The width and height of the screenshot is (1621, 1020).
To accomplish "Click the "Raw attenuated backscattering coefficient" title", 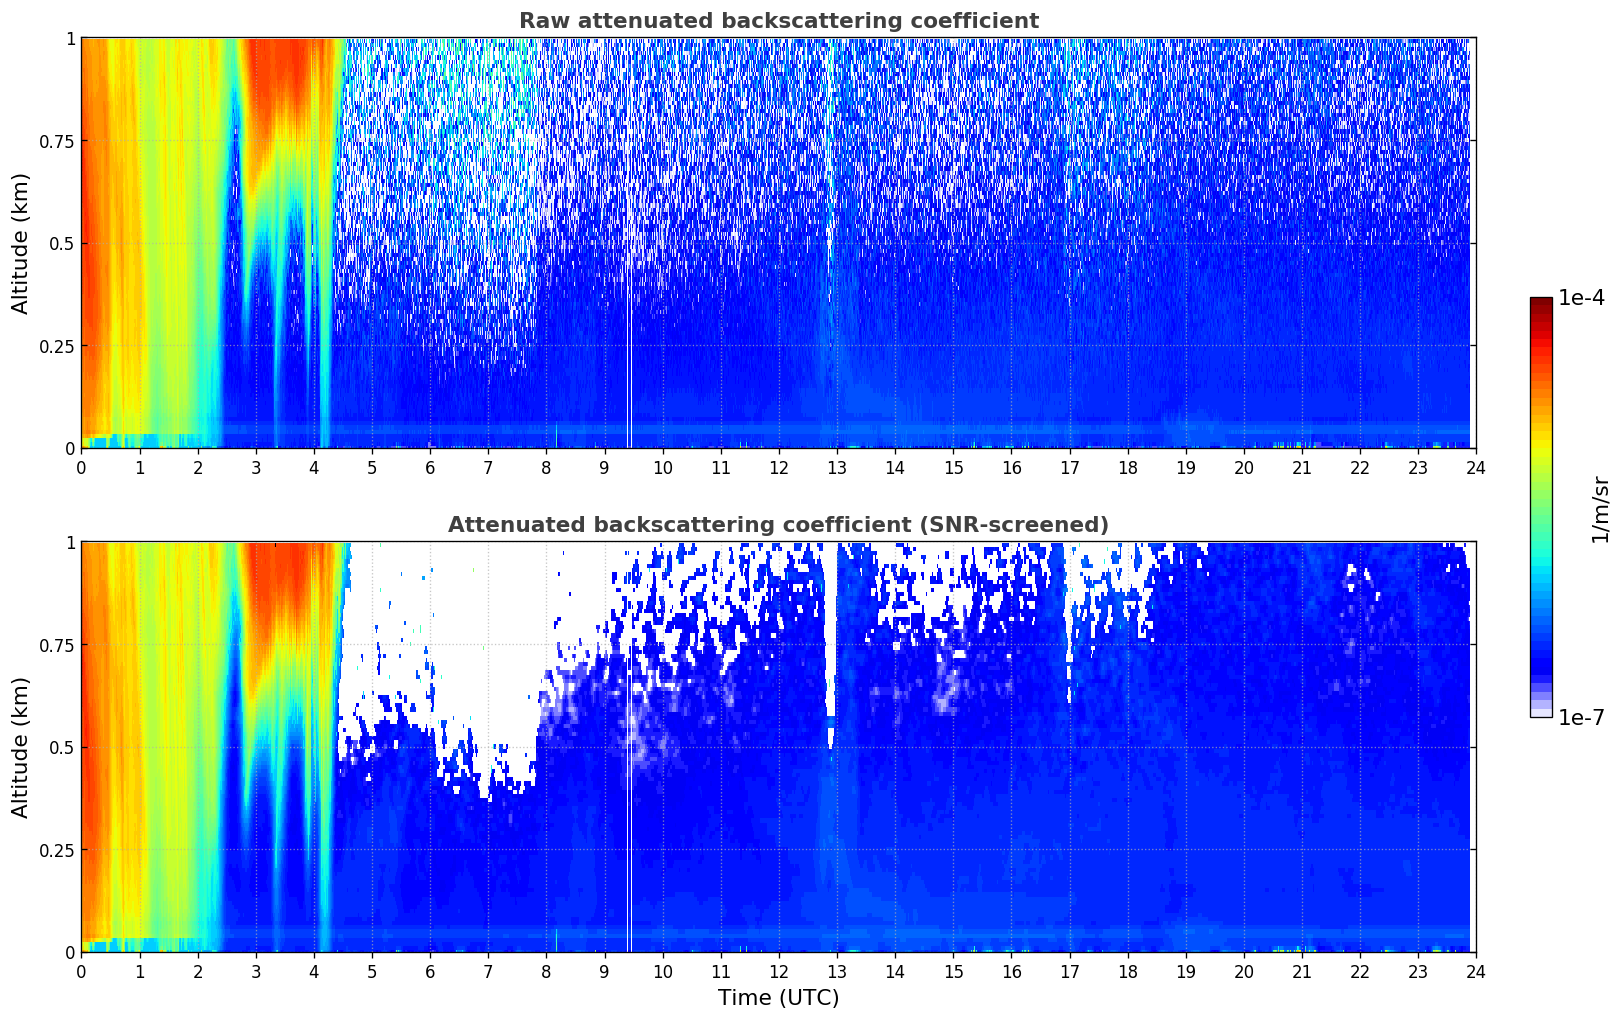I will [x=778, y=21].
